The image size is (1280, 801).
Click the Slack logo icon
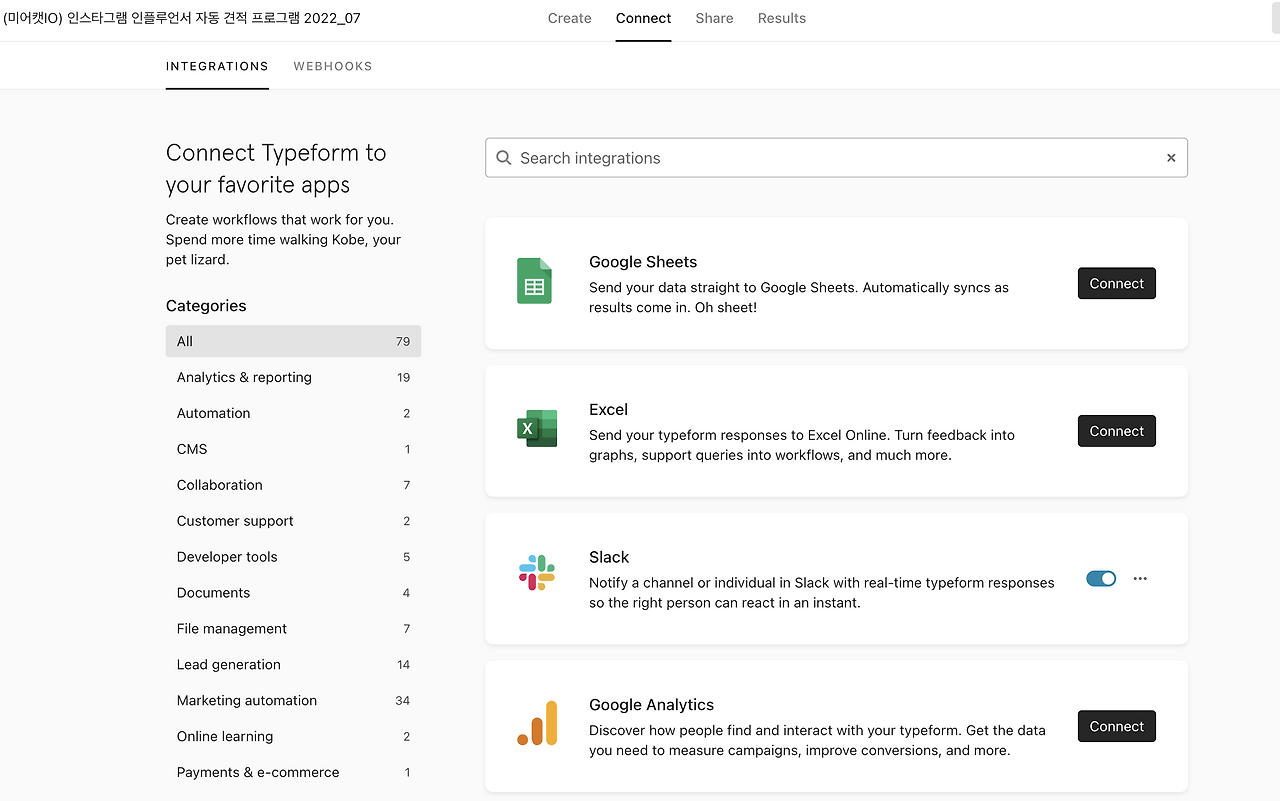coord(537,573)
